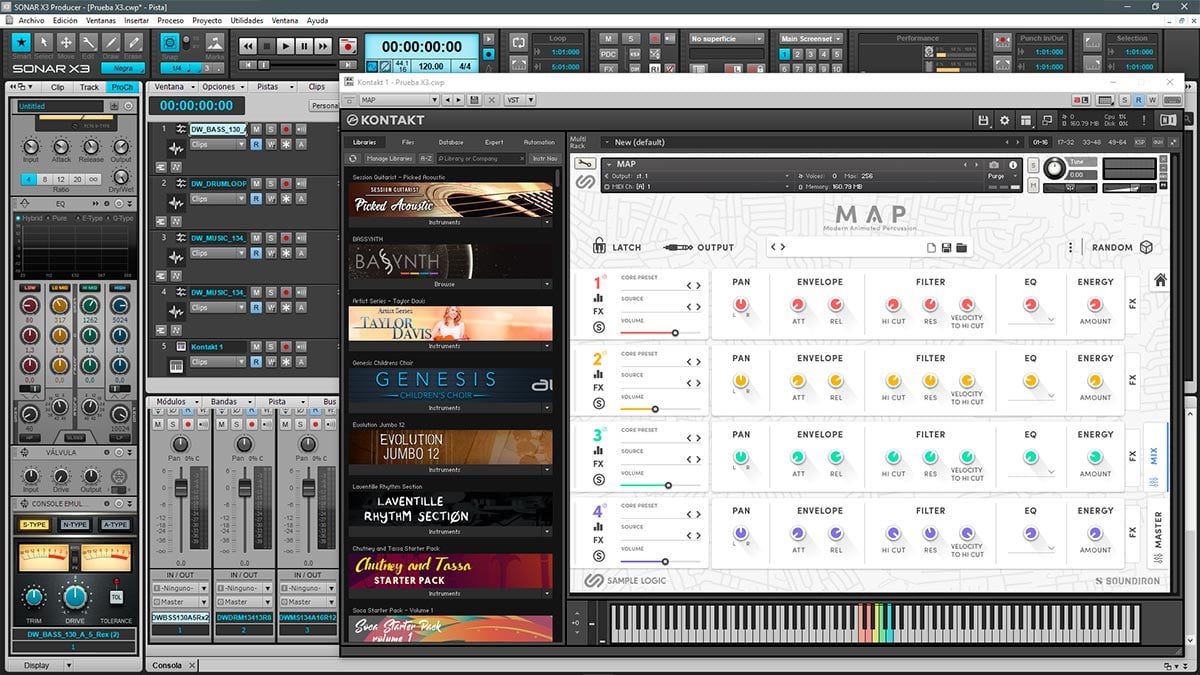The height and width of the screenshot is (675, 1200).
Task: Open the Archivo menu
Action: point(31,20)
